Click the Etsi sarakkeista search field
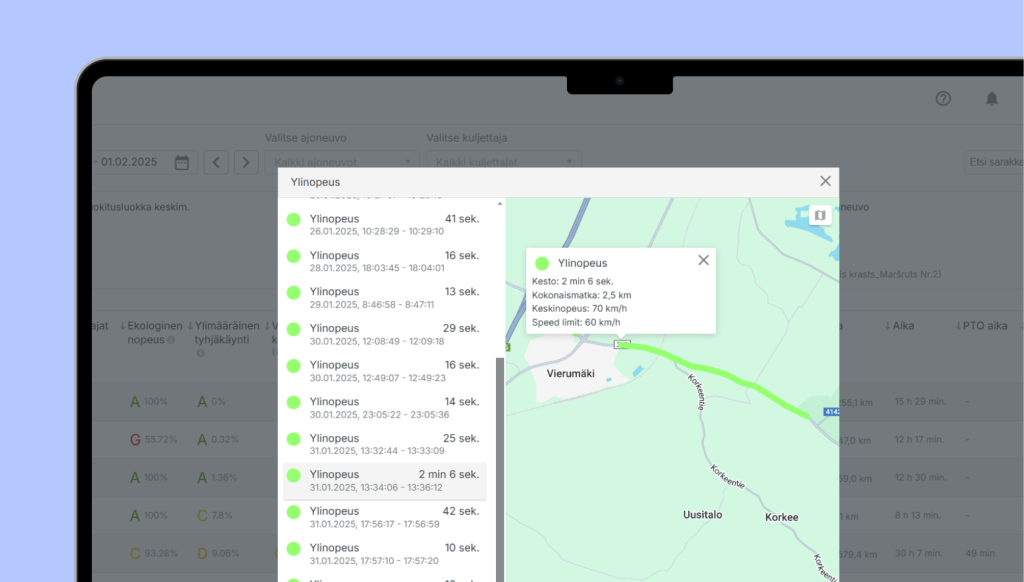Image resolution: width=1024 pixels, height=582 pixels. click(994, 162)
